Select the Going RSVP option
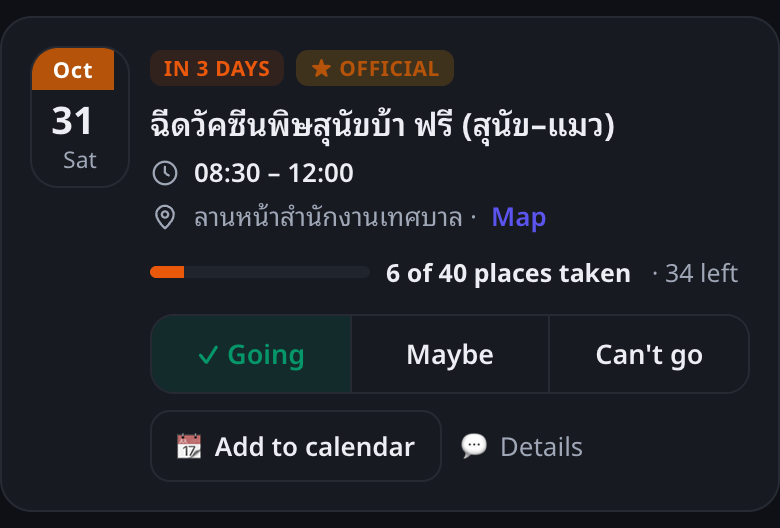780x528 pixels. pos(251,354)
